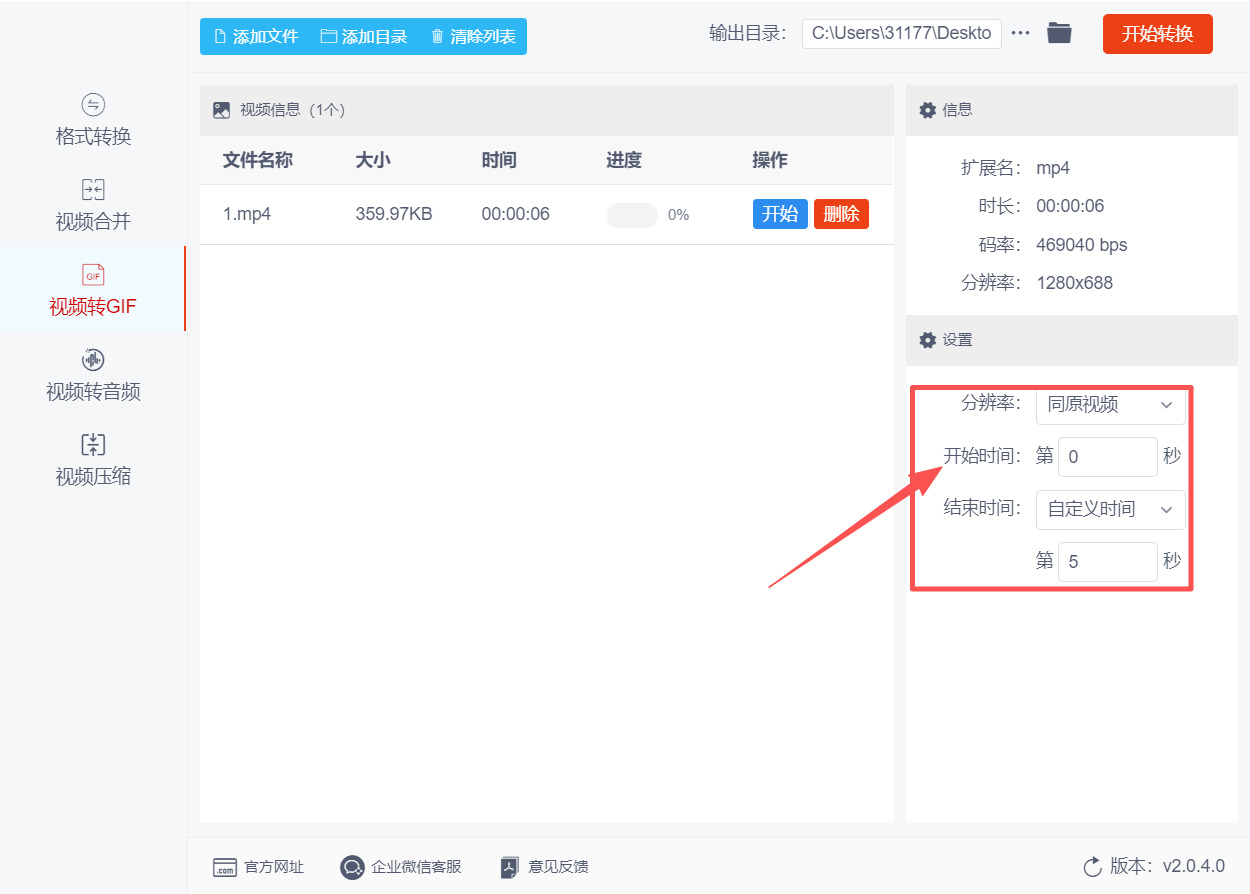Screen dimensions: 1250x894
Task: Click the 1.mp4 progress bar
Action: (x=632, y=215)
